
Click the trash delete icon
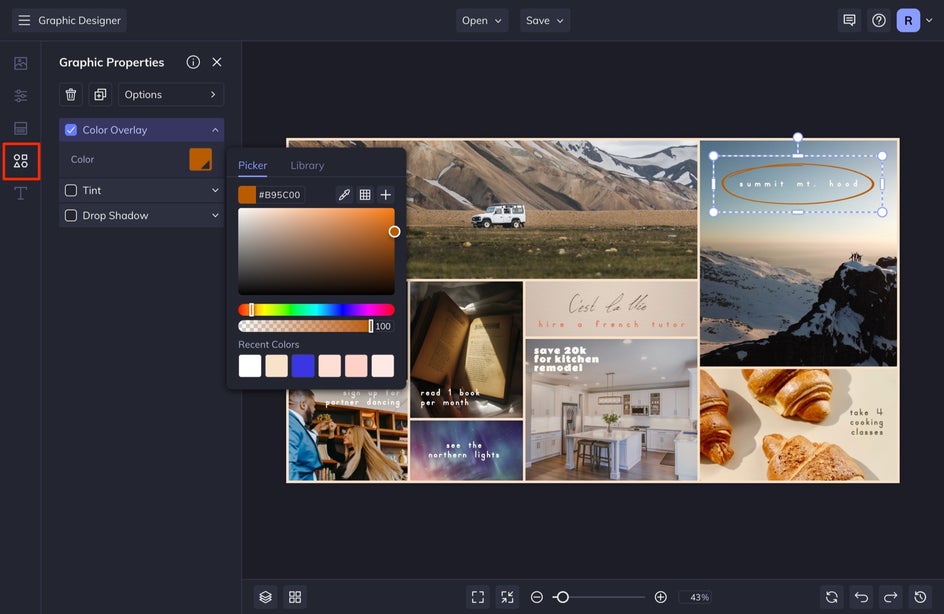71,95
